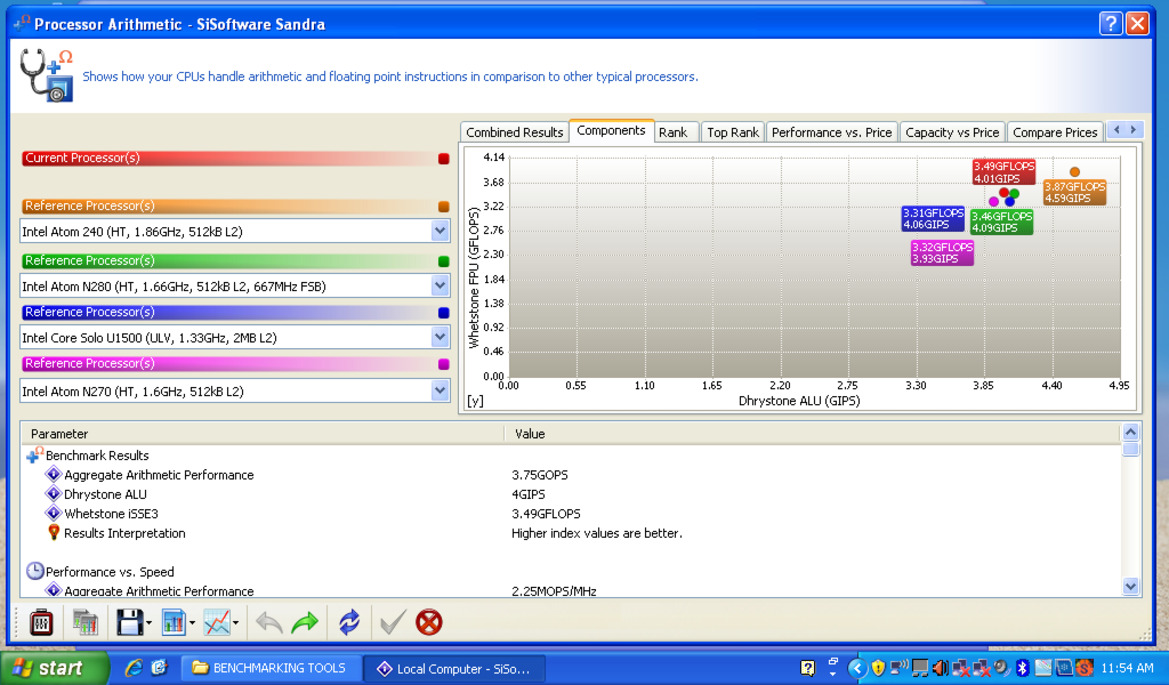Open the dropdown arrow next to the save icon

pos(149,623)
